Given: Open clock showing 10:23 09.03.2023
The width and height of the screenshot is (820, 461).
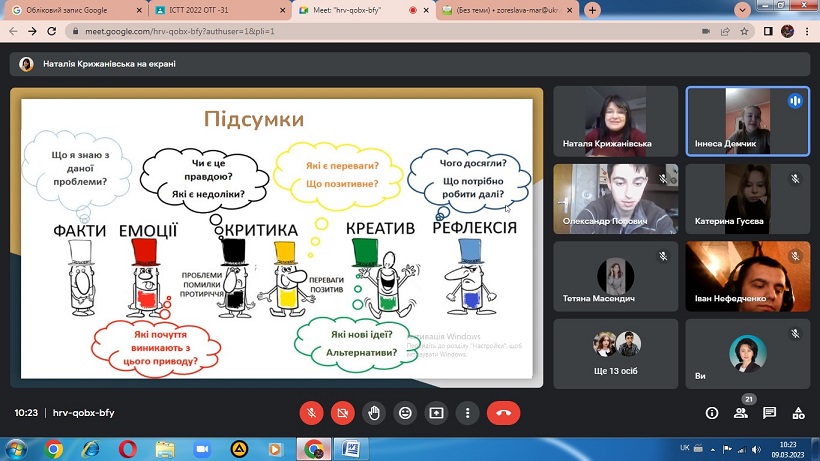Looking at the screenshot, I should pyautogui.click(x=788, y=450).
